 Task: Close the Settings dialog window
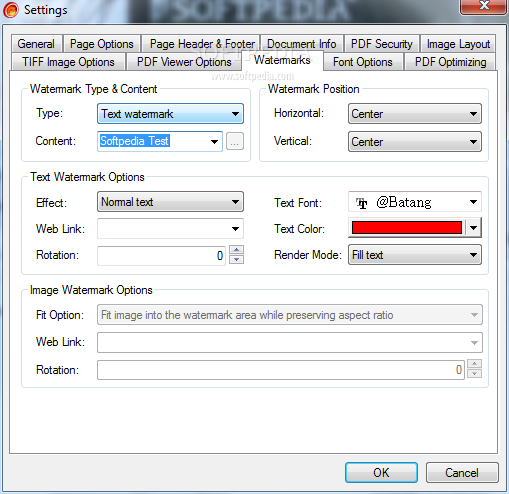coord(484,6)
